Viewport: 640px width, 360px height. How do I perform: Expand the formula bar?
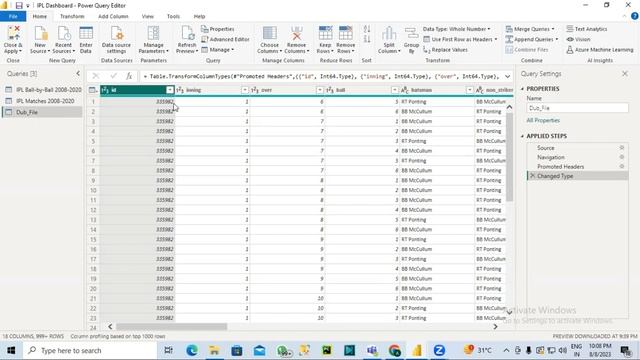pyautogui.click(x=507, y=76)
